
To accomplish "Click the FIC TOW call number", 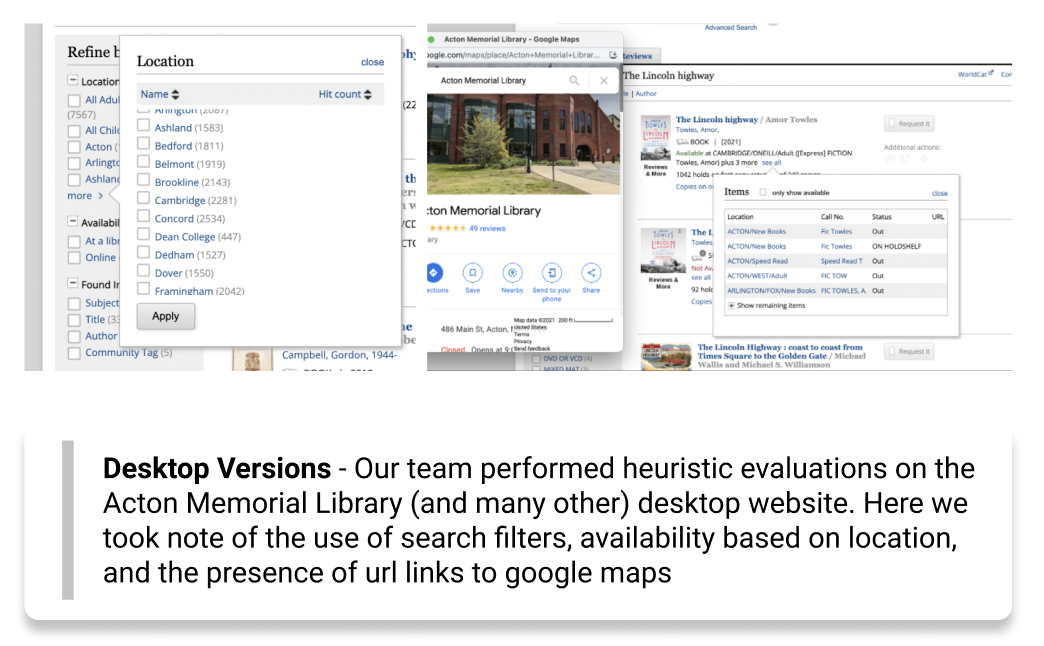I will coord(834,276).
